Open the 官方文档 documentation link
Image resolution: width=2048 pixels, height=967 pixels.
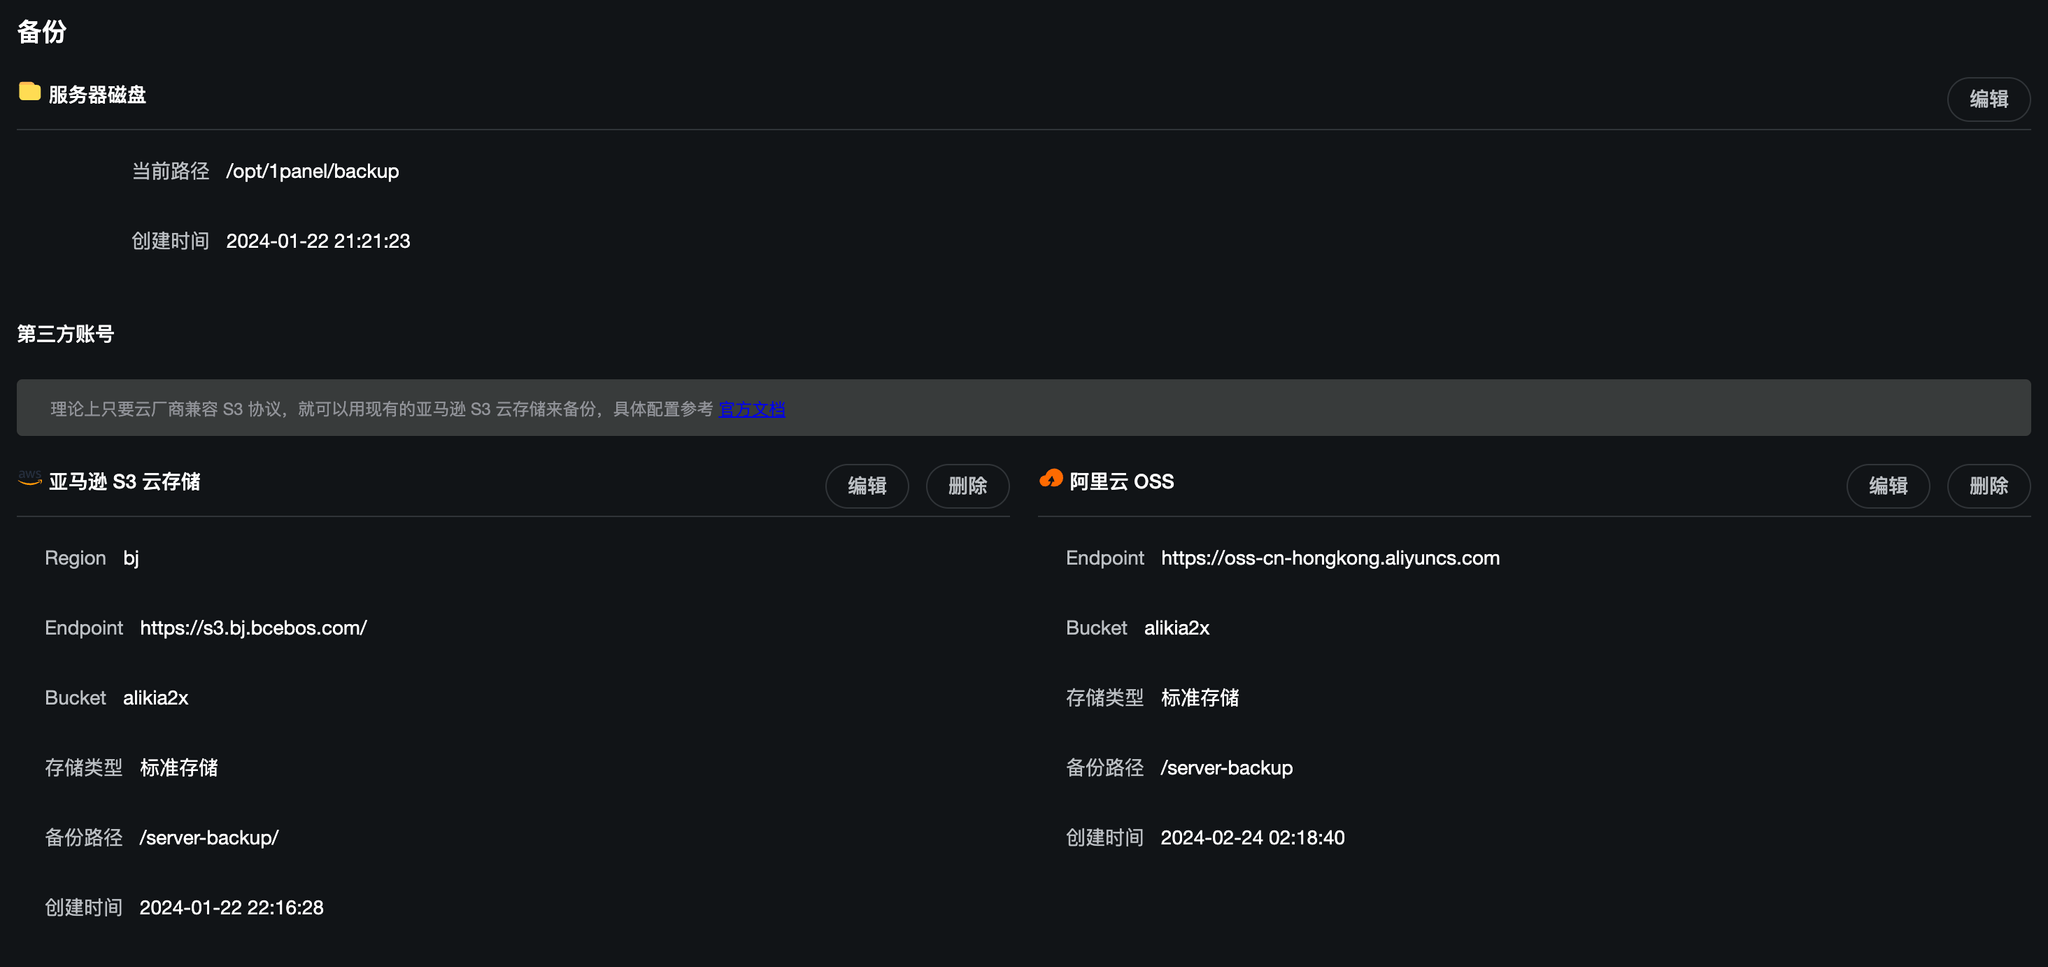point(751,409)
